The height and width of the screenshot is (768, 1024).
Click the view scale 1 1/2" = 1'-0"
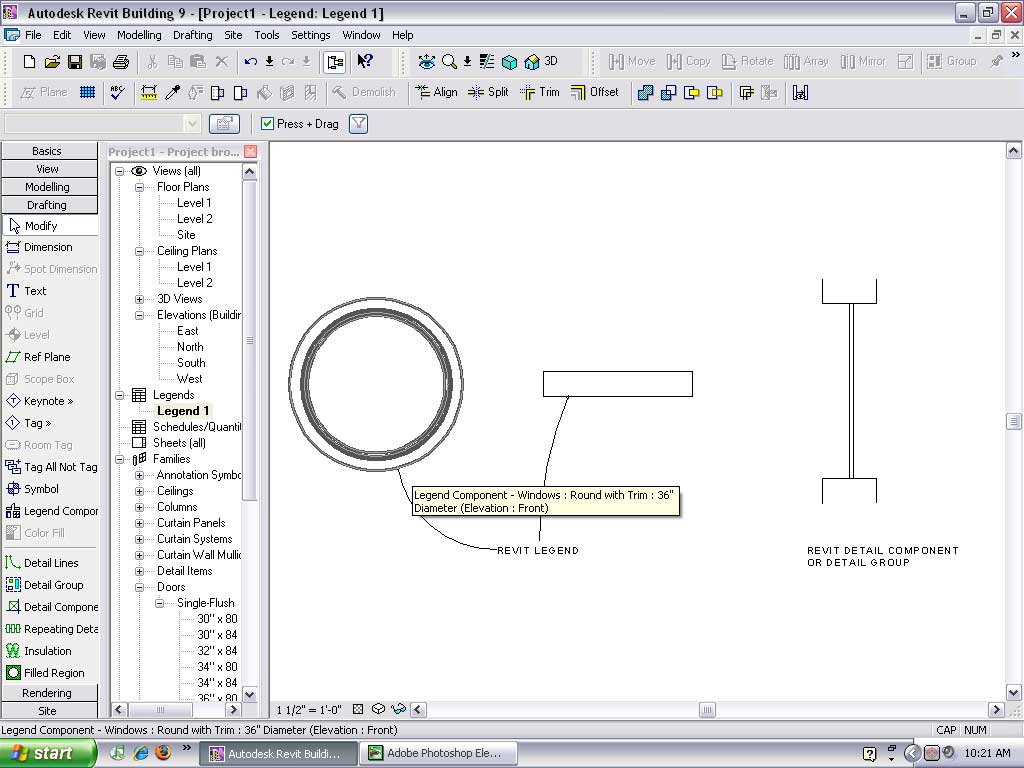[x=309, y=710]
